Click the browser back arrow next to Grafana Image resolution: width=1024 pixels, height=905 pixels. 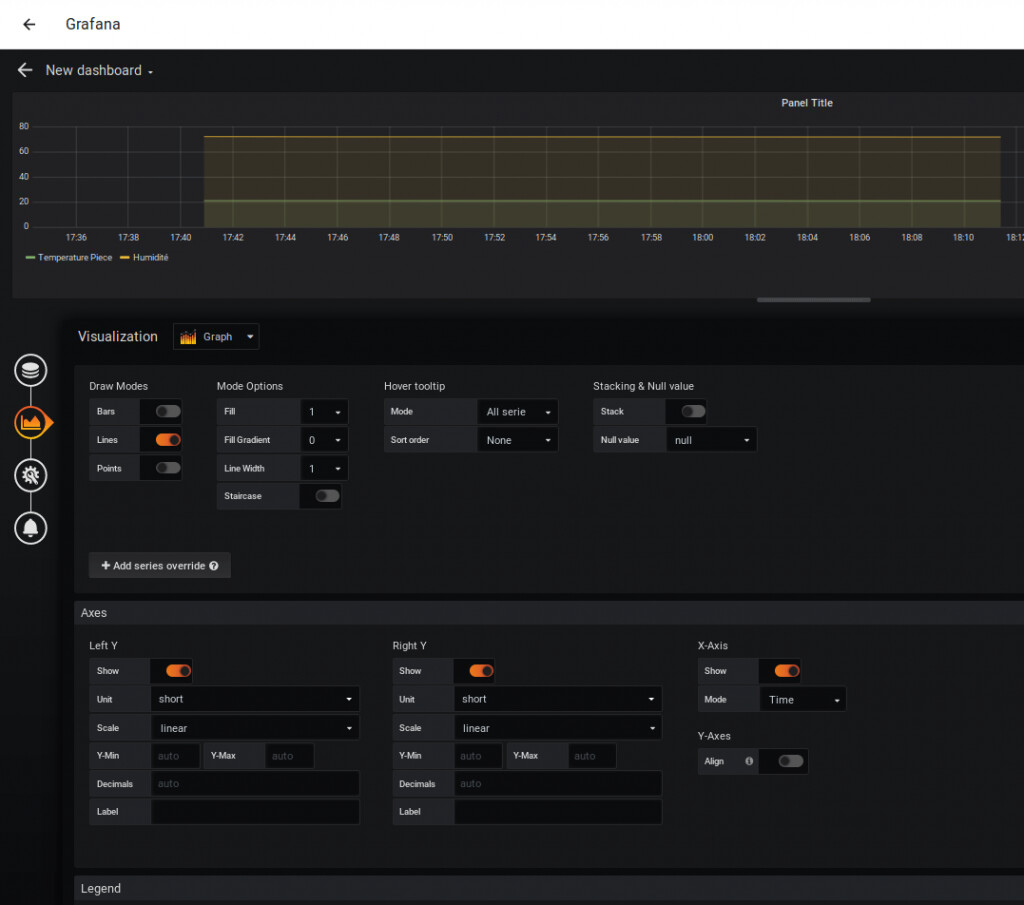click(29, 24)
